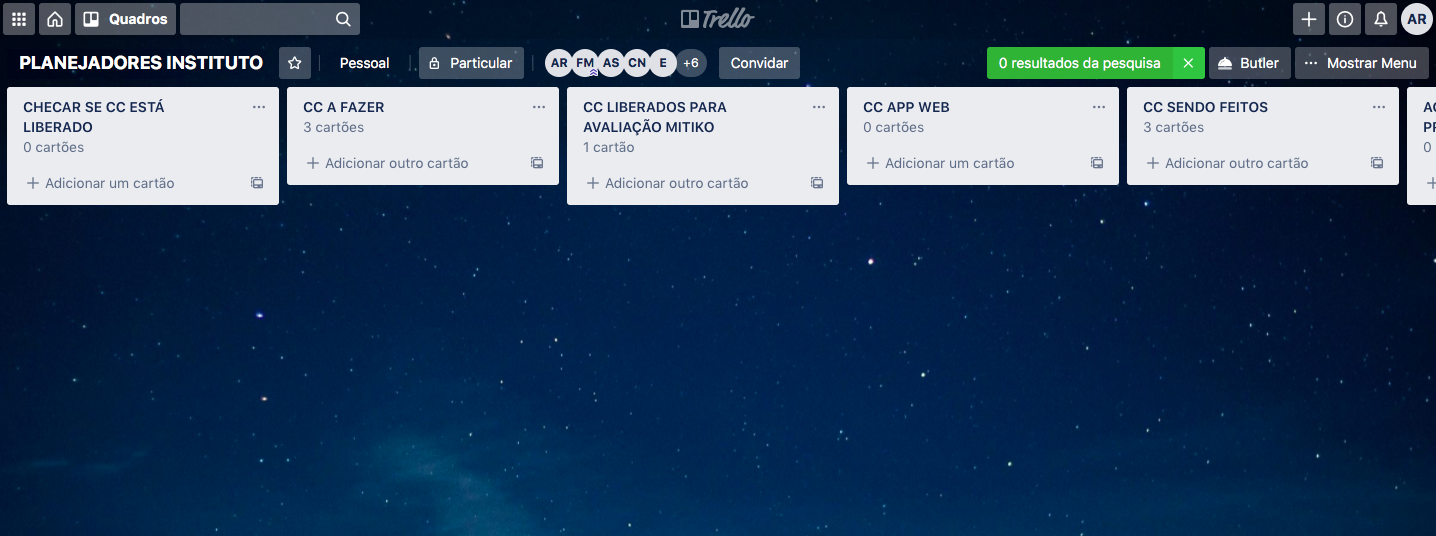Create from template in CC A FAZER
Viewport: 1436px width, 536px height.
pos(537,163)
